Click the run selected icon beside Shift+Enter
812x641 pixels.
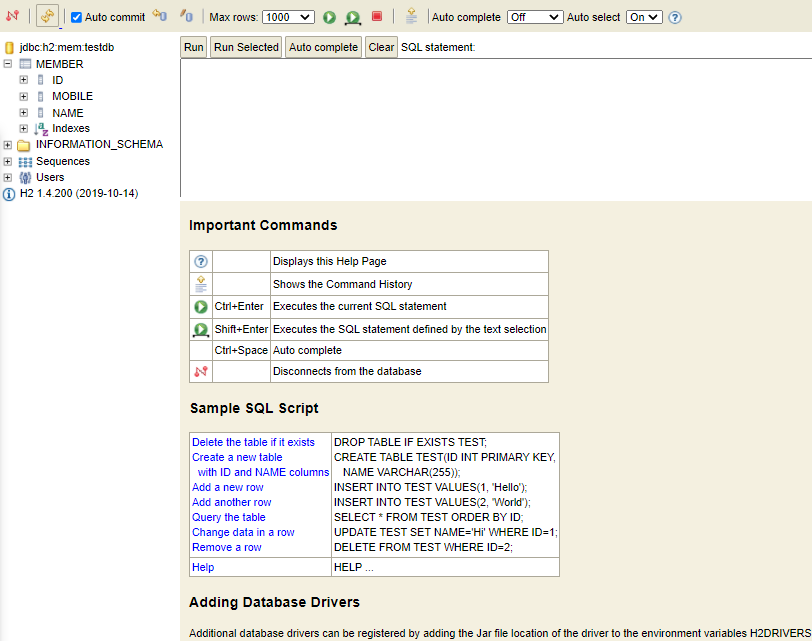click(x=200, y=329)
